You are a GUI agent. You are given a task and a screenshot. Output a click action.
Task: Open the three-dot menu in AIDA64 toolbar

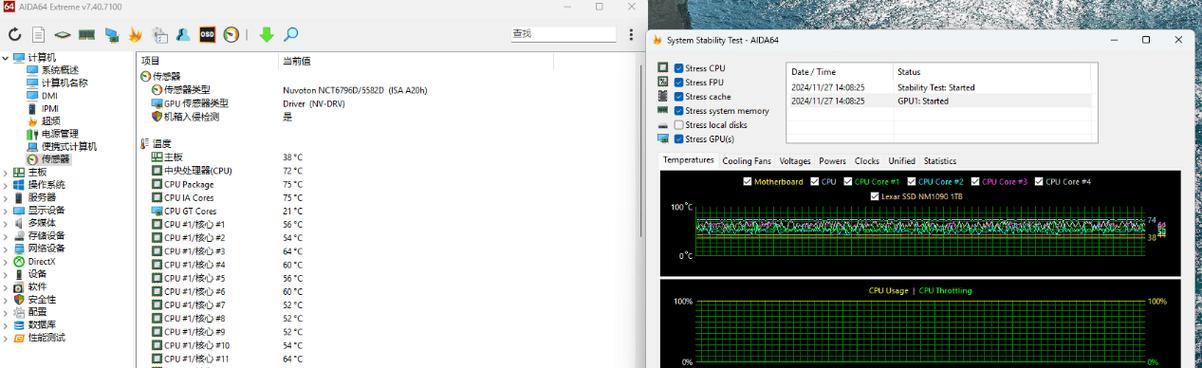click(631, 34)
